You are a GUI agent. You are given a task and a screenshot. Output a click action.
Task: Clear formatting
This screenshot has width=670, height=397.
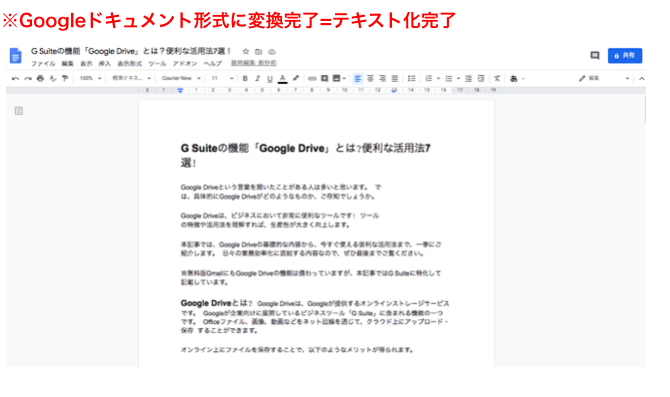tap(497, 79)
